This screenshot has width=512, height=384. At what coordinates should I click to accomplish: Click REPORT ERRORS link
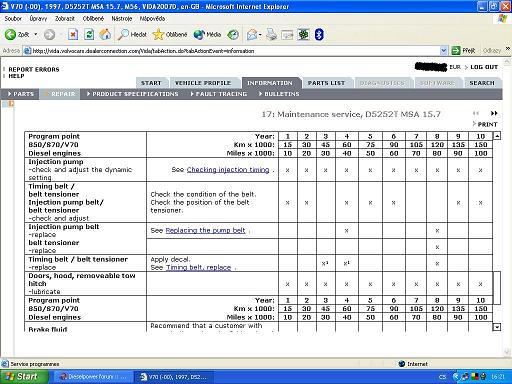pos(34,69)
